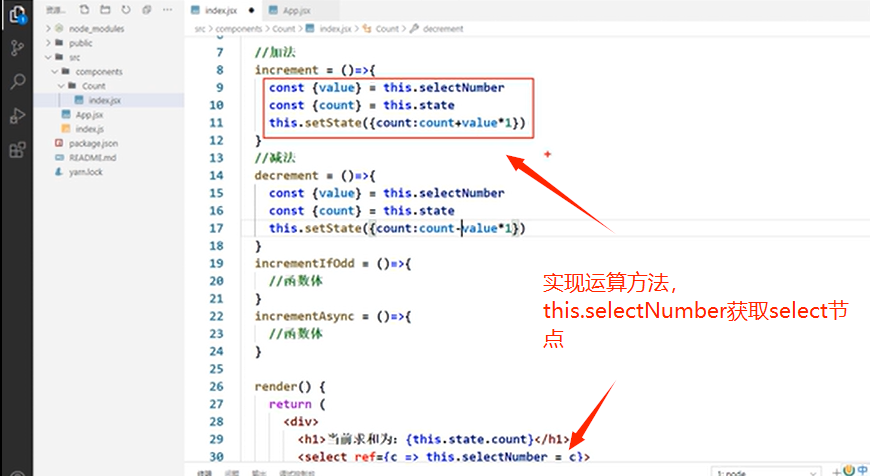This screenshot has height=476, width=870.
Task: Click the text 'incrementIfOdd' on line 19
Action: pyautogui.click(x=304, y=263)
